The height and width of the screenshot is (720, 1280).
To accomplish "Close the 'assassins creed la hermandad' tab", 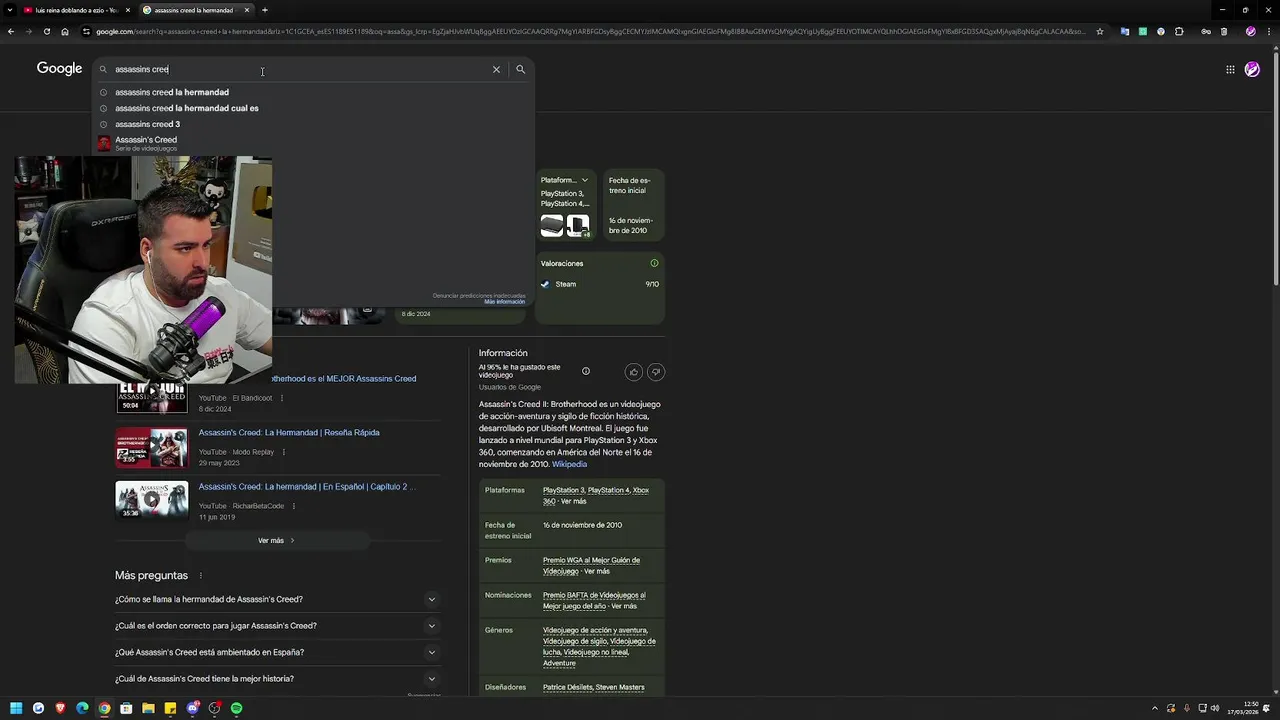I will pos(246,10).
